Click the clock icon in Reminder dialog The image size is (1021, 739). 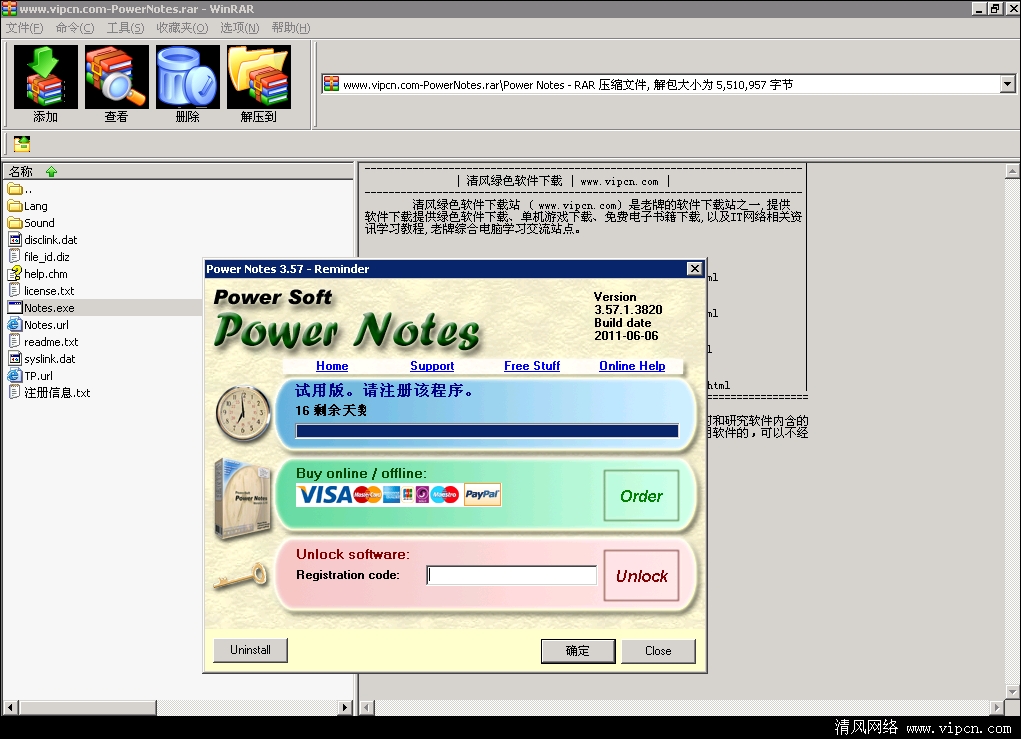pos(243,413)
